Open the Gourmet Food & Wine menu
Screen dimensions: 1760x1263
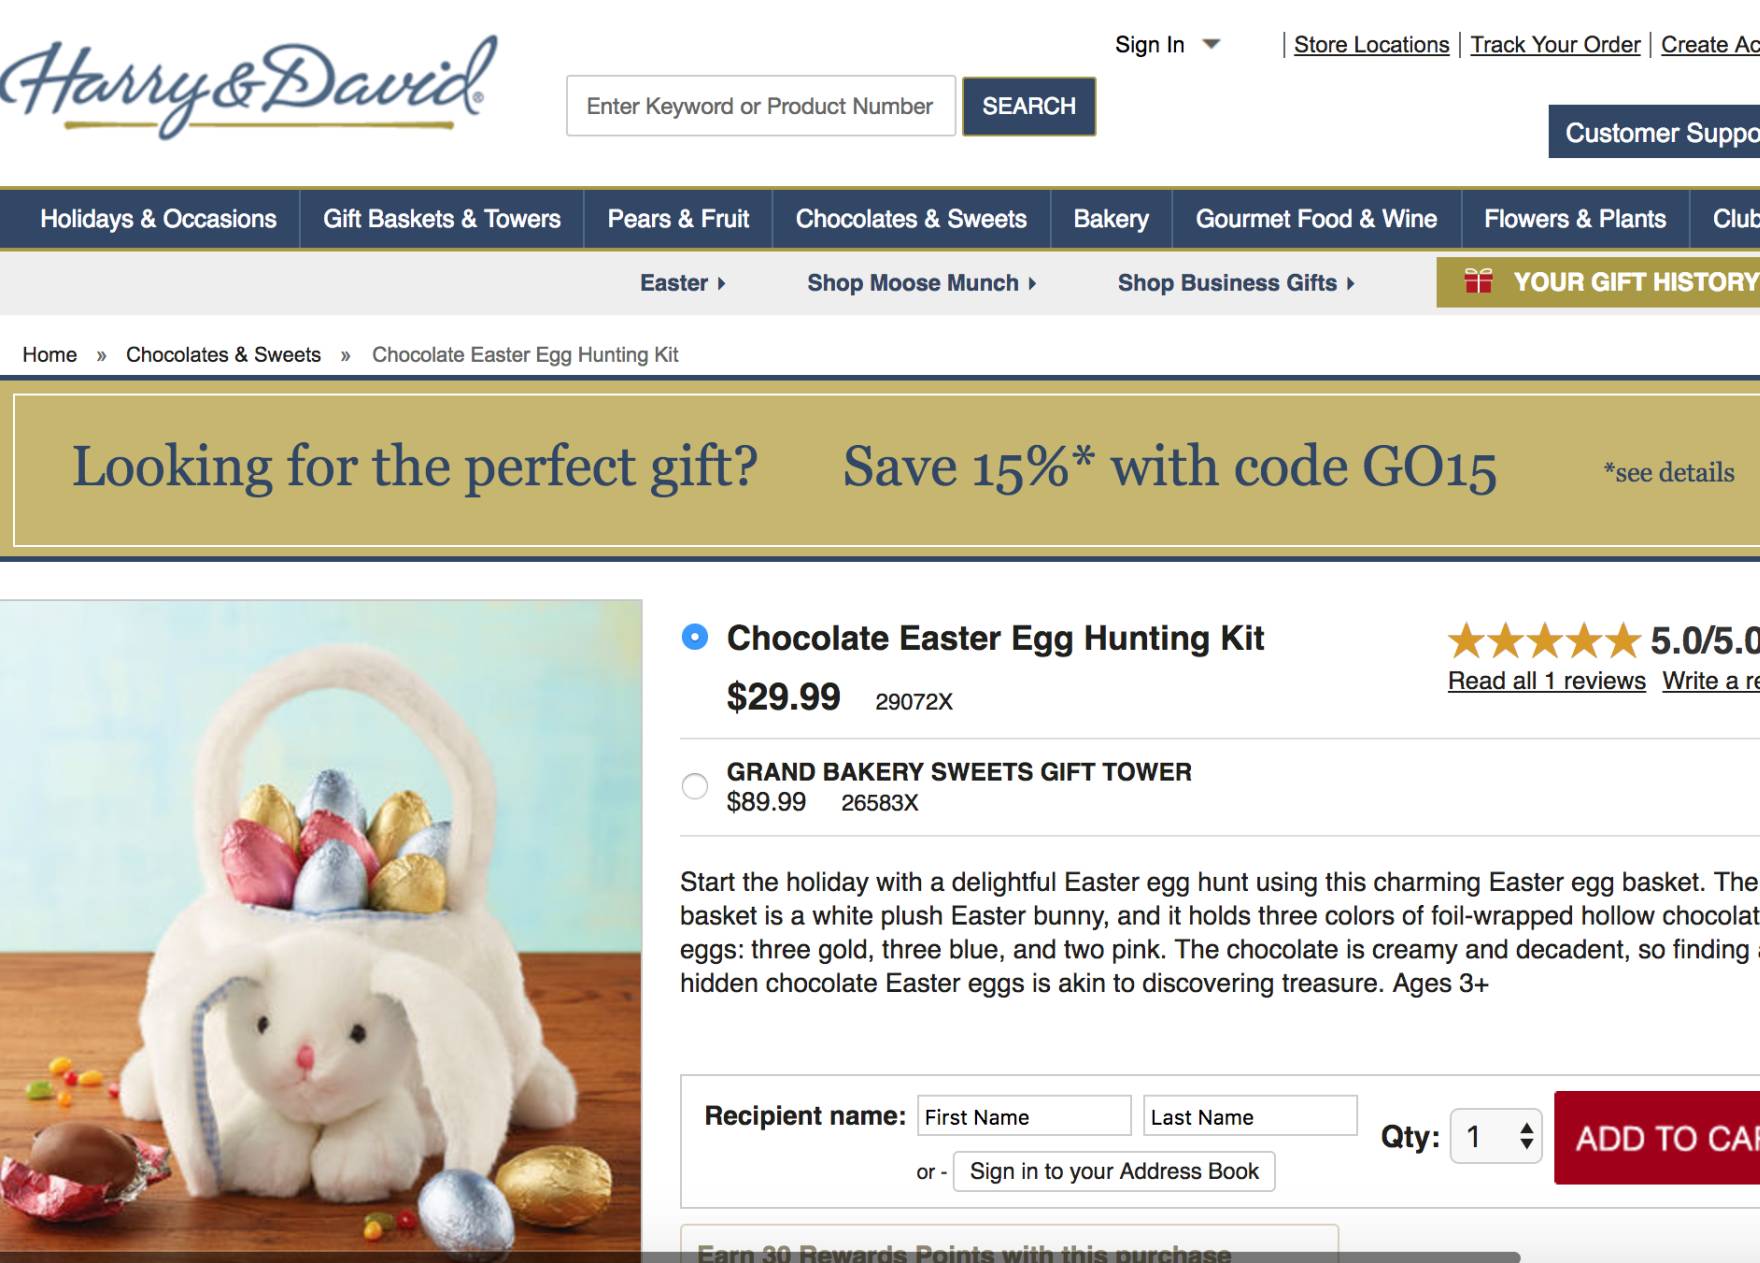[1316, 218]
